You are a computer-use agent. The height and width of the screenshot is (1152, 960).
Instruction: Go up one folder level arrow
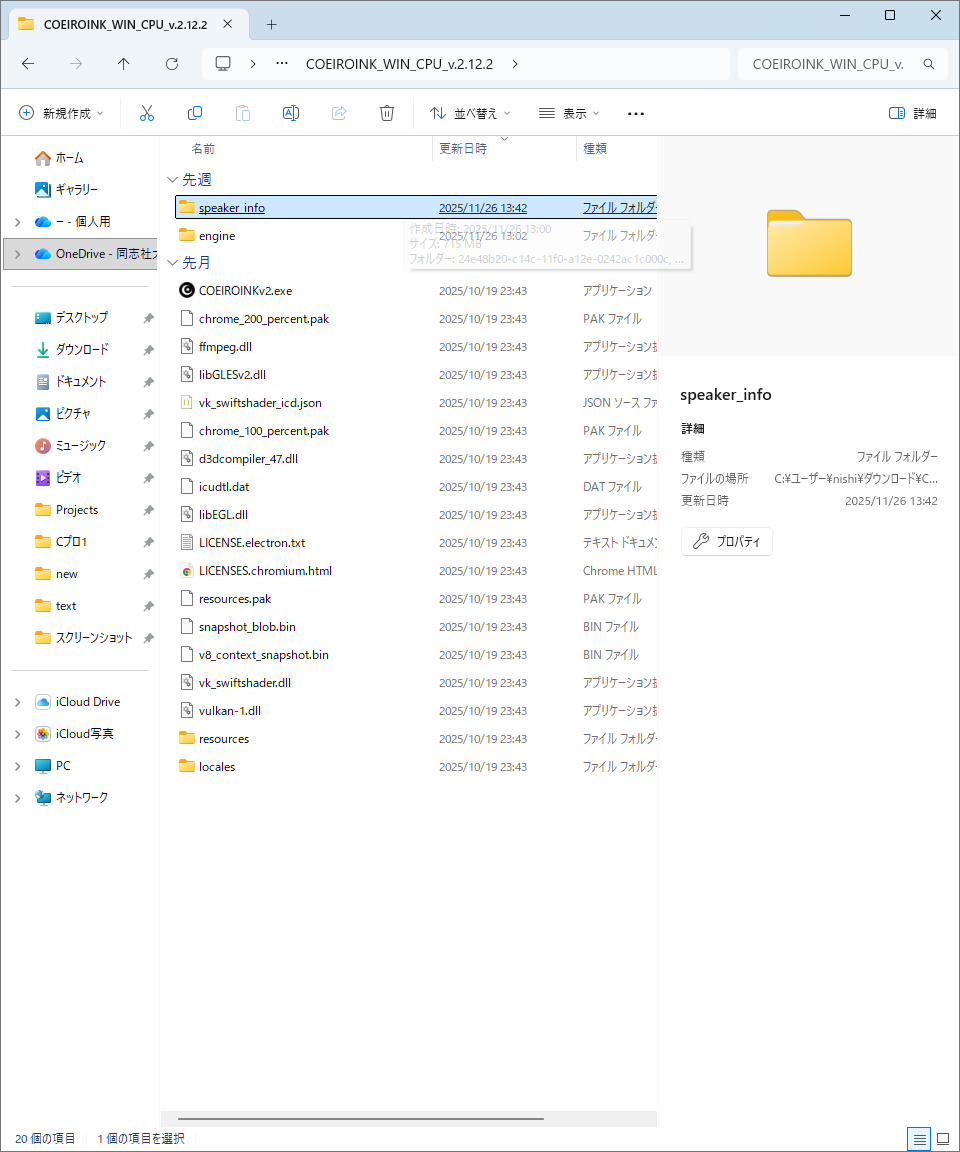pyautogui.click(x=123, y=64)
